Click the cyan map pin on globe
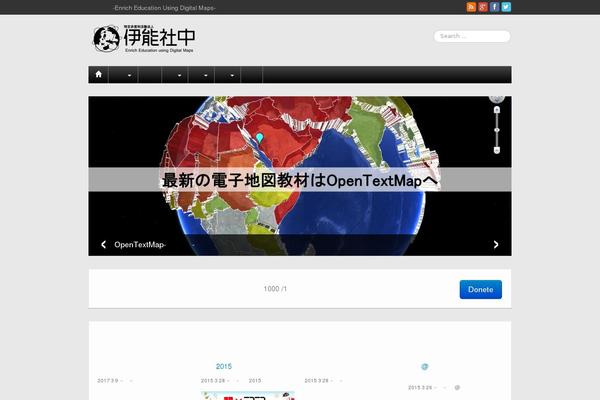Viewport: 600px width, 400px height. (x=260, y=138)
